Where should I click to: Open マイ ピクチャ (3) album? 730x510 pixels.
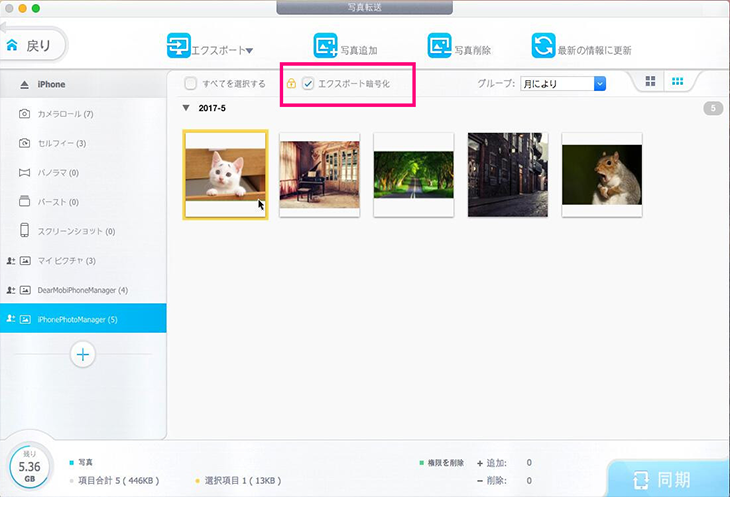click(x=83, y=261)
